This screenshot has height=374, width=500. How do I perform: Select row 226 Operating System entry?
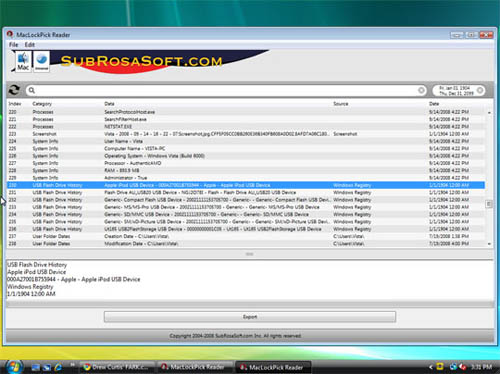(x=246, y=156)
